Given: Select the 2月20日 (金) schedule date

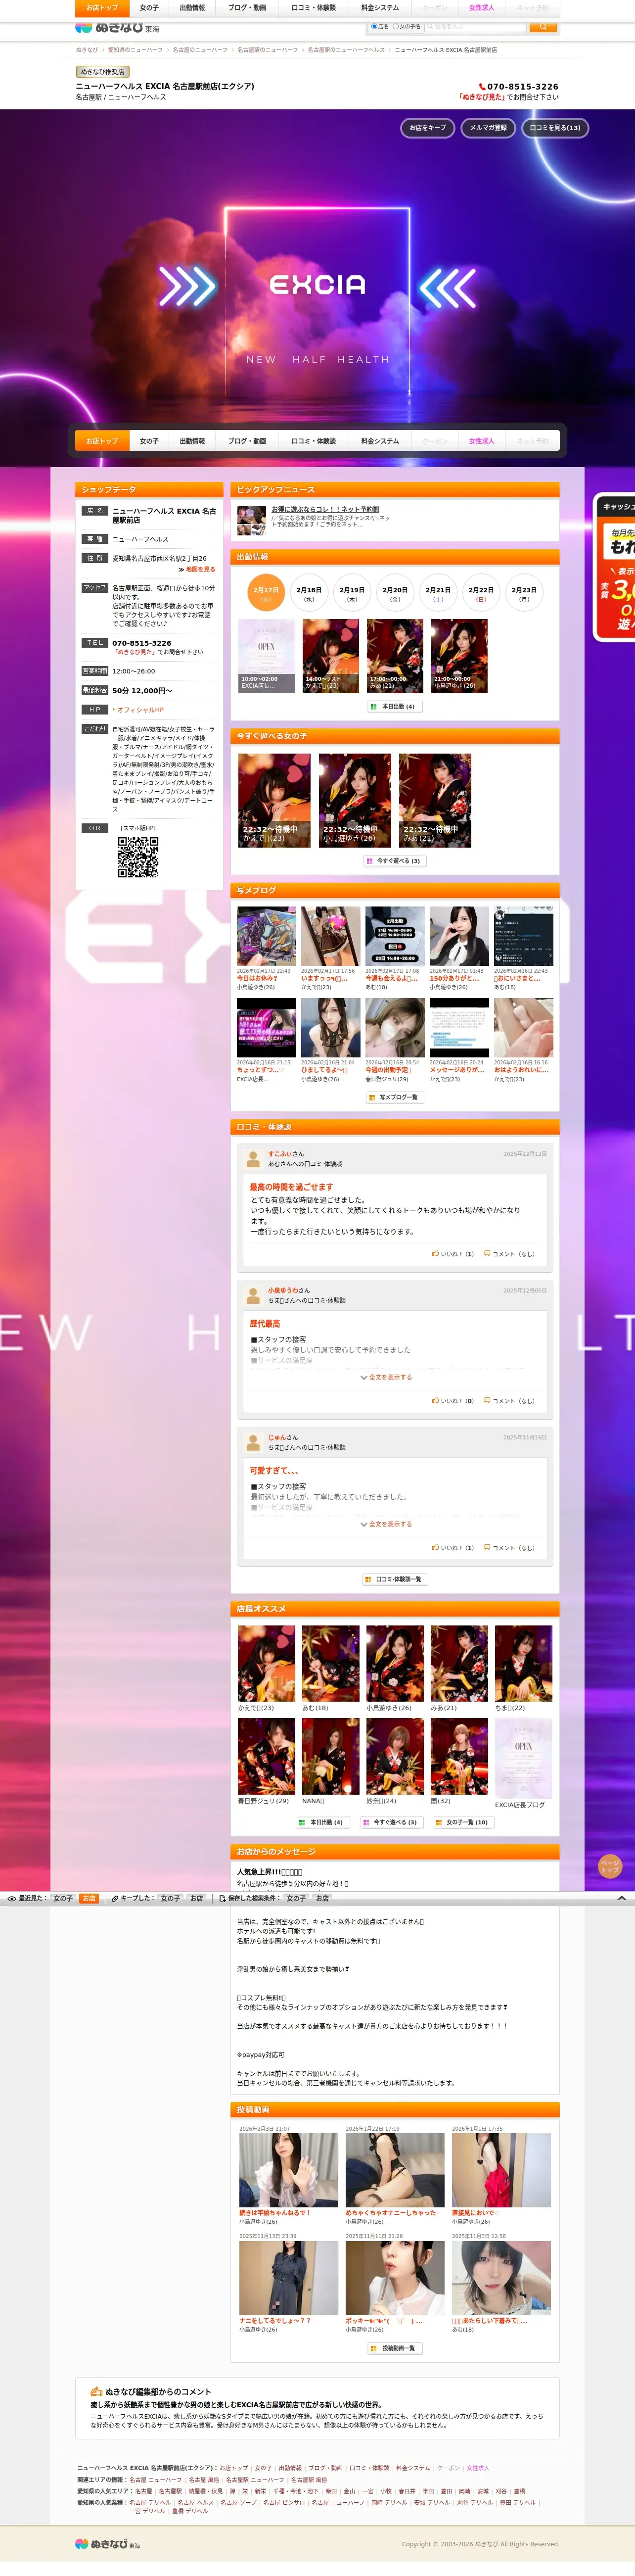Looking at the screenshot, I should (x=395, y=592).
